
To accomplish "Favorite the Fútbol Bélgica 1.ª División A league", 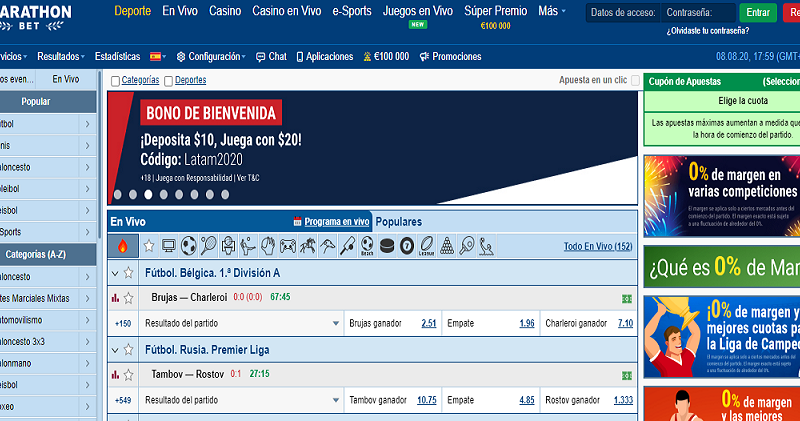I will [129, 273].
